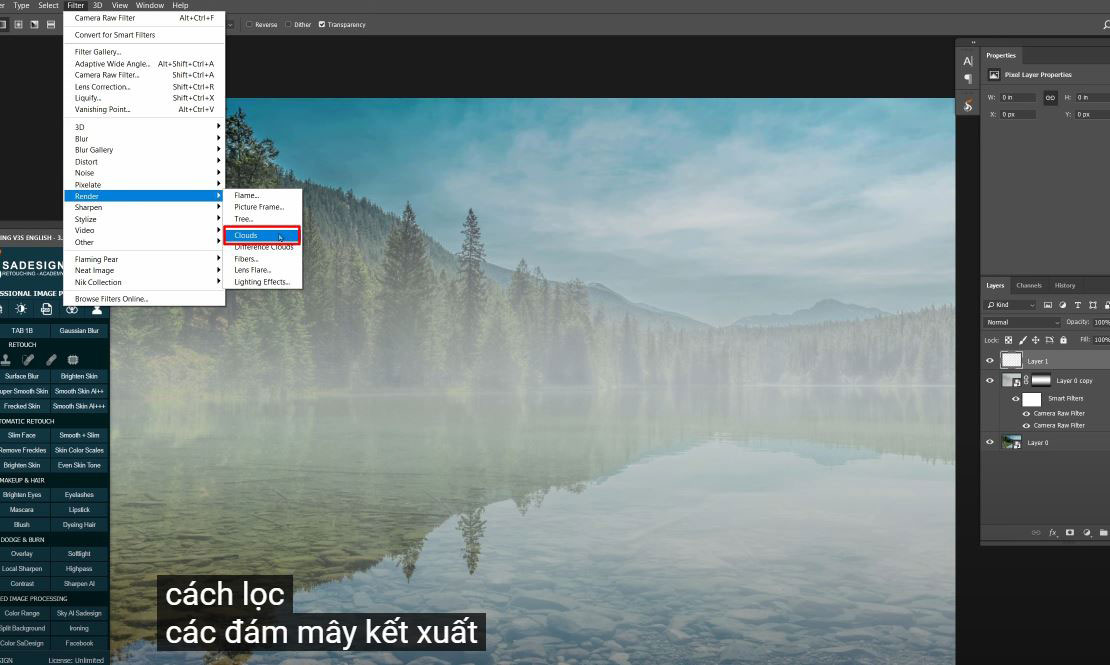Click the link layers icon
This screenshot has width=1110, height=665.
(x=1036, y=533)
